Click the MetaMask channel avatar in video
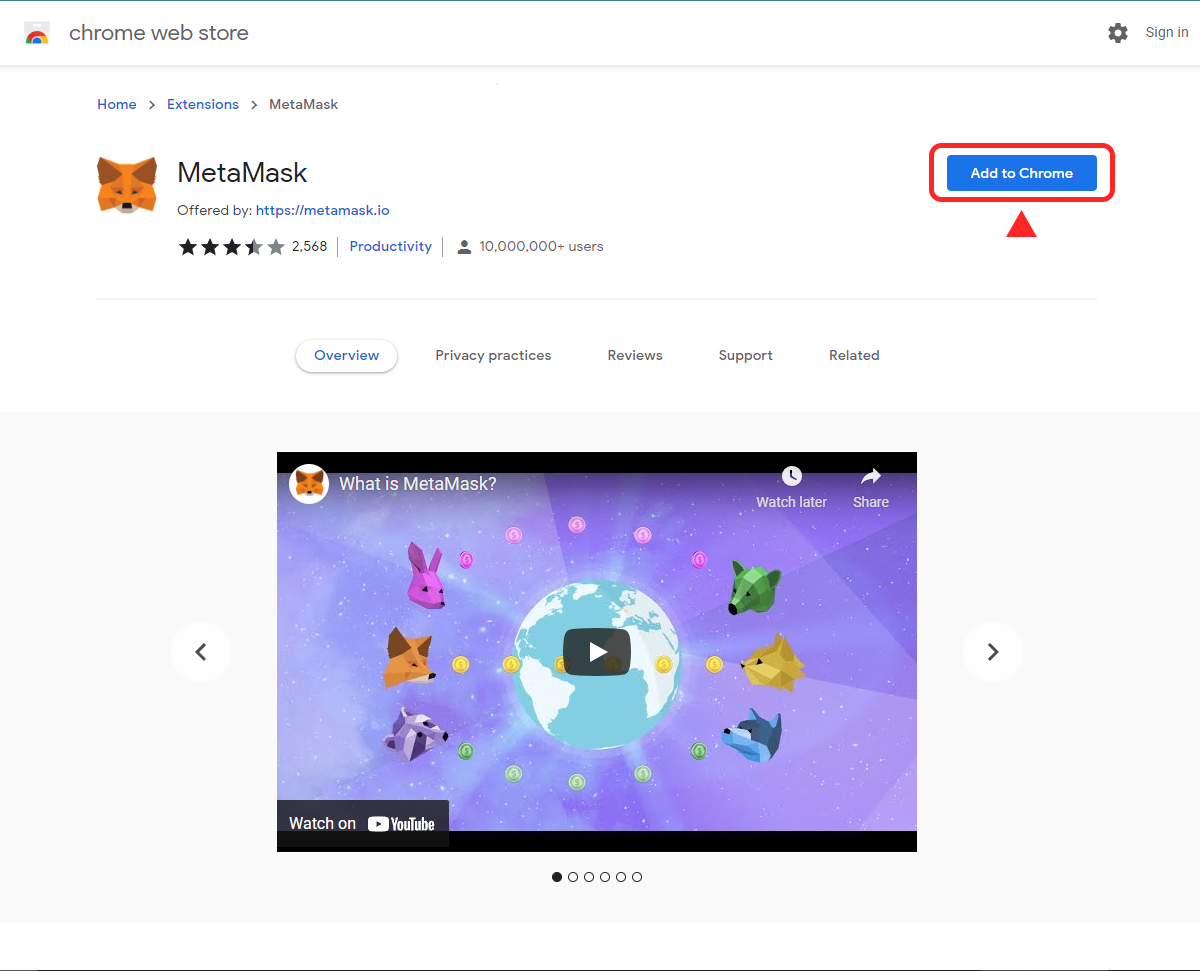This screenshot has width=1200, height=971. [310, 484]
